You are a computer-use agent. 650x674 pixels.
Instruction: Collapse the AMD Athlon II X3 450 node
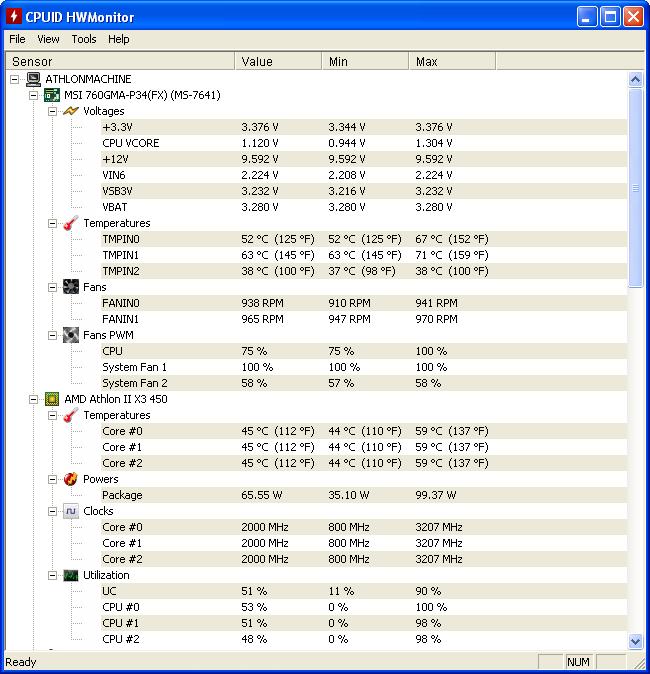34,399
